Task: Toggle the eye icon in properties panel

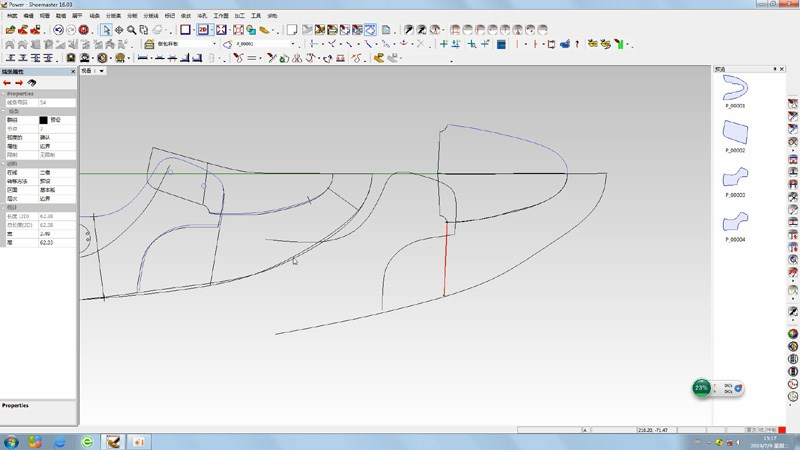Action: tap(32, 83)
